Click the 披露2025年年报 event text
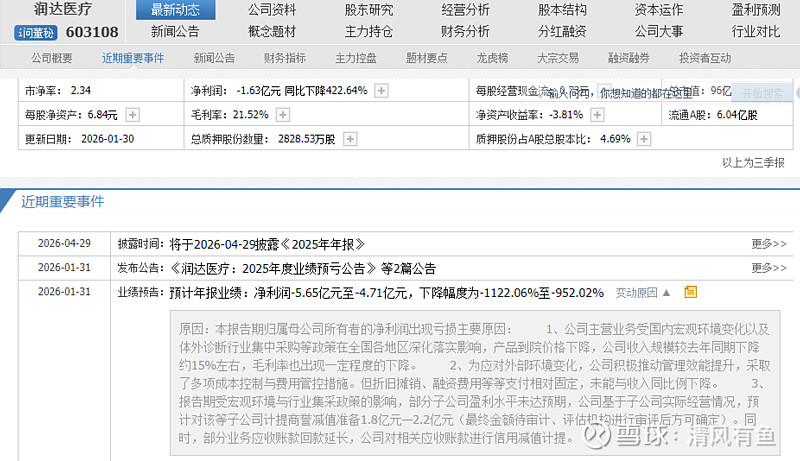 tap(267, 244)
